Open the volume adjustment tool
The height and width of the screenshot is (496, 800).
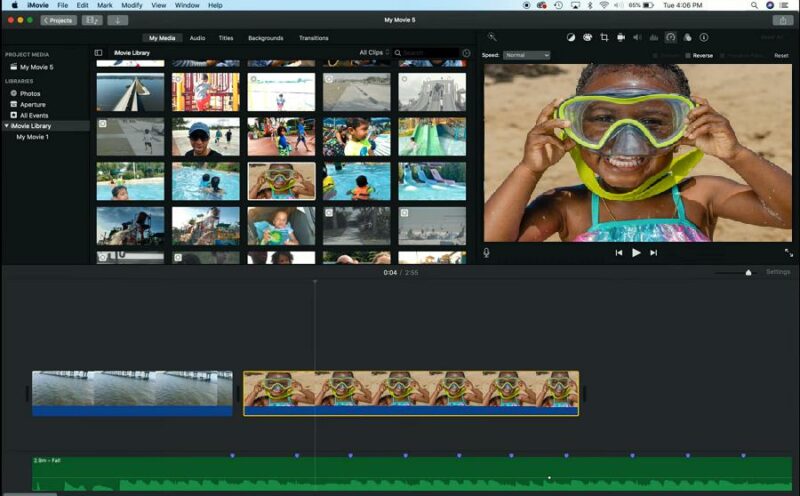pyautogui.click(x=637, y=37)
